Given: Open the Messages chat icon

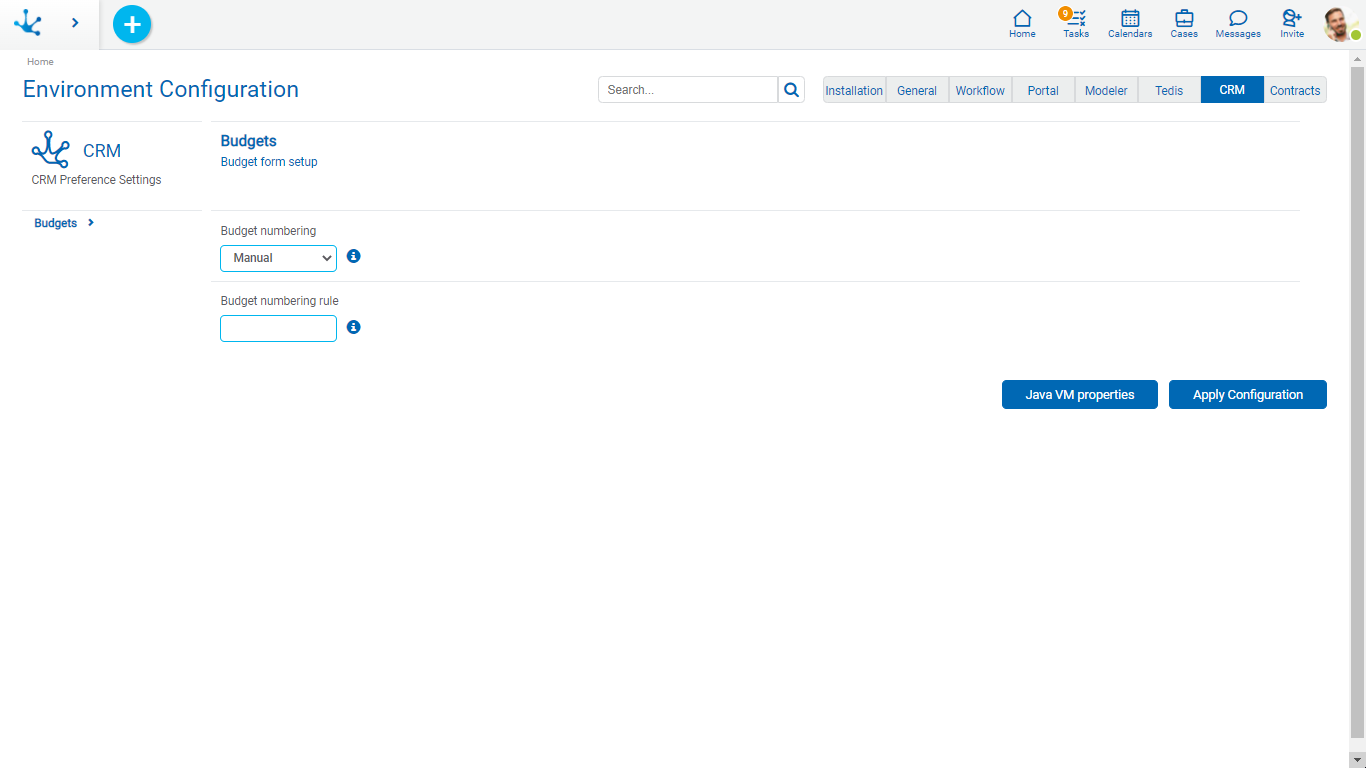Looking at the screenshot, I should coord(1238,24).
